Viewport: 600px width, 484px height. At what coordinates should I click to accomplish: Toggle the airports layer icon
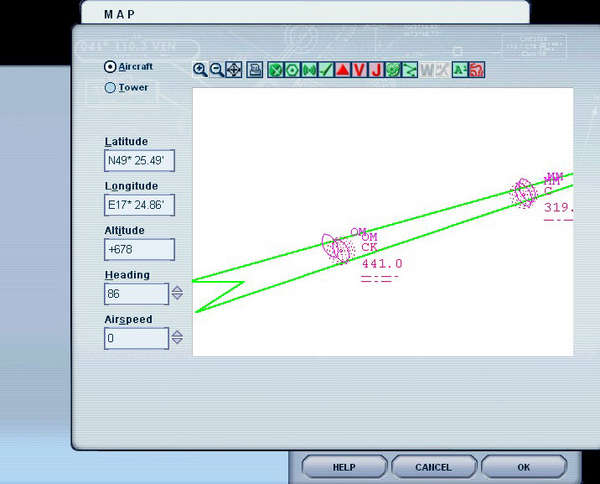(276, 70)
